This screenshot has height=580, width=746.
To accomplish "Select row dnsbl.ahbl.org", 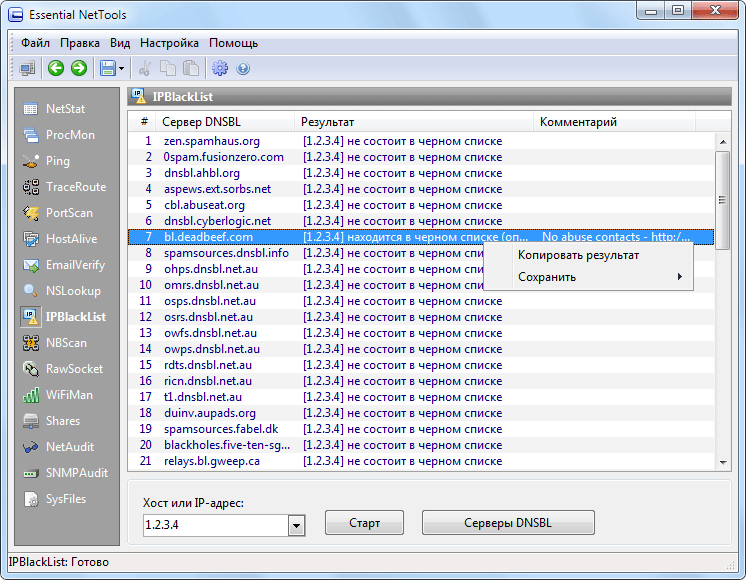I will (x=421, y=173).
